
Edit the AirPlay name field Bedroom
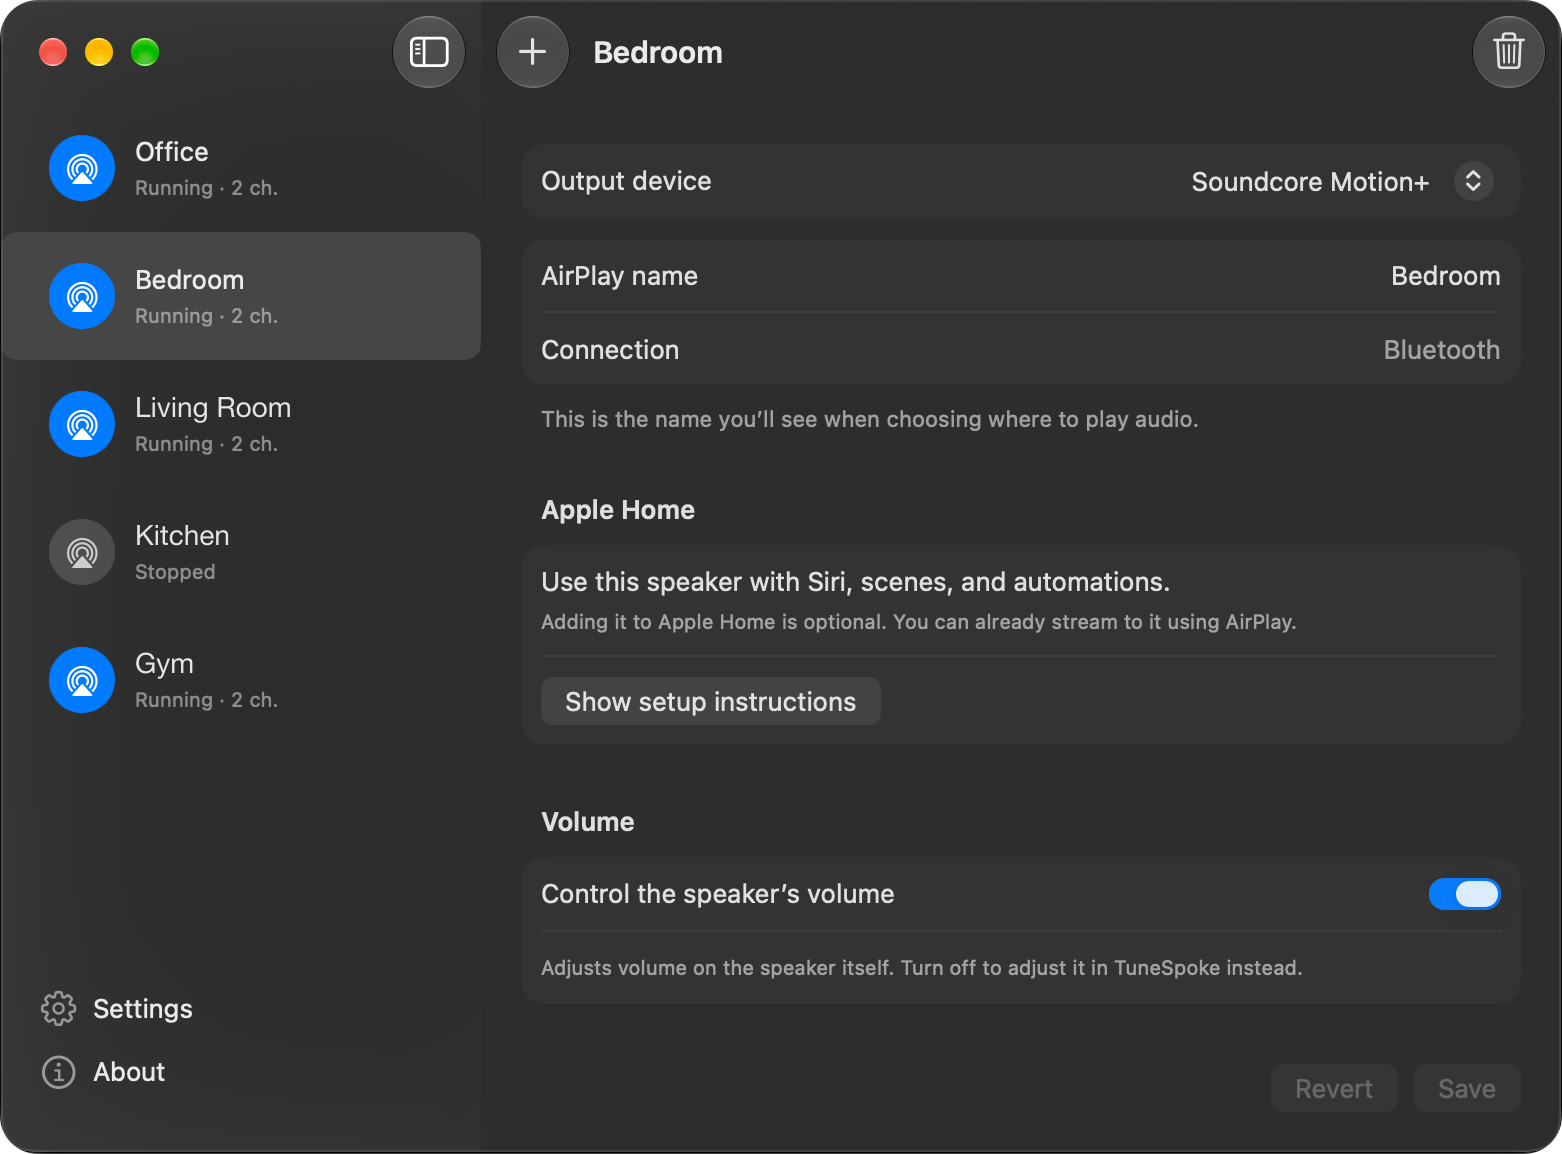pyautogui.click(x=1445, y=276)
